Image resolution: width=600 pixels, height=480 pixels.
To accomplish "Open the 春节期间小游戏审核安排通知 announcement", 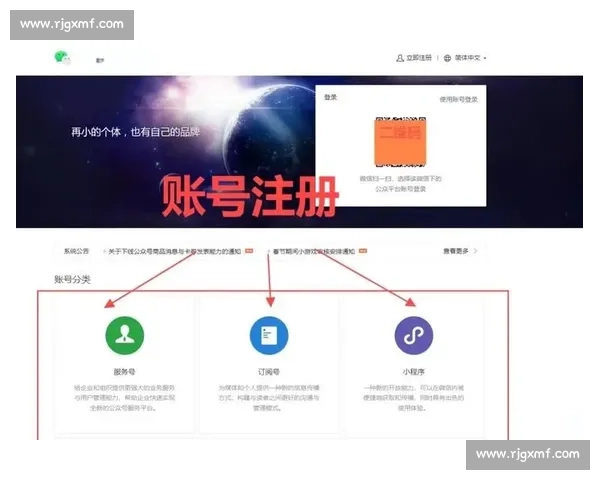I will click(x=314, y=251).
